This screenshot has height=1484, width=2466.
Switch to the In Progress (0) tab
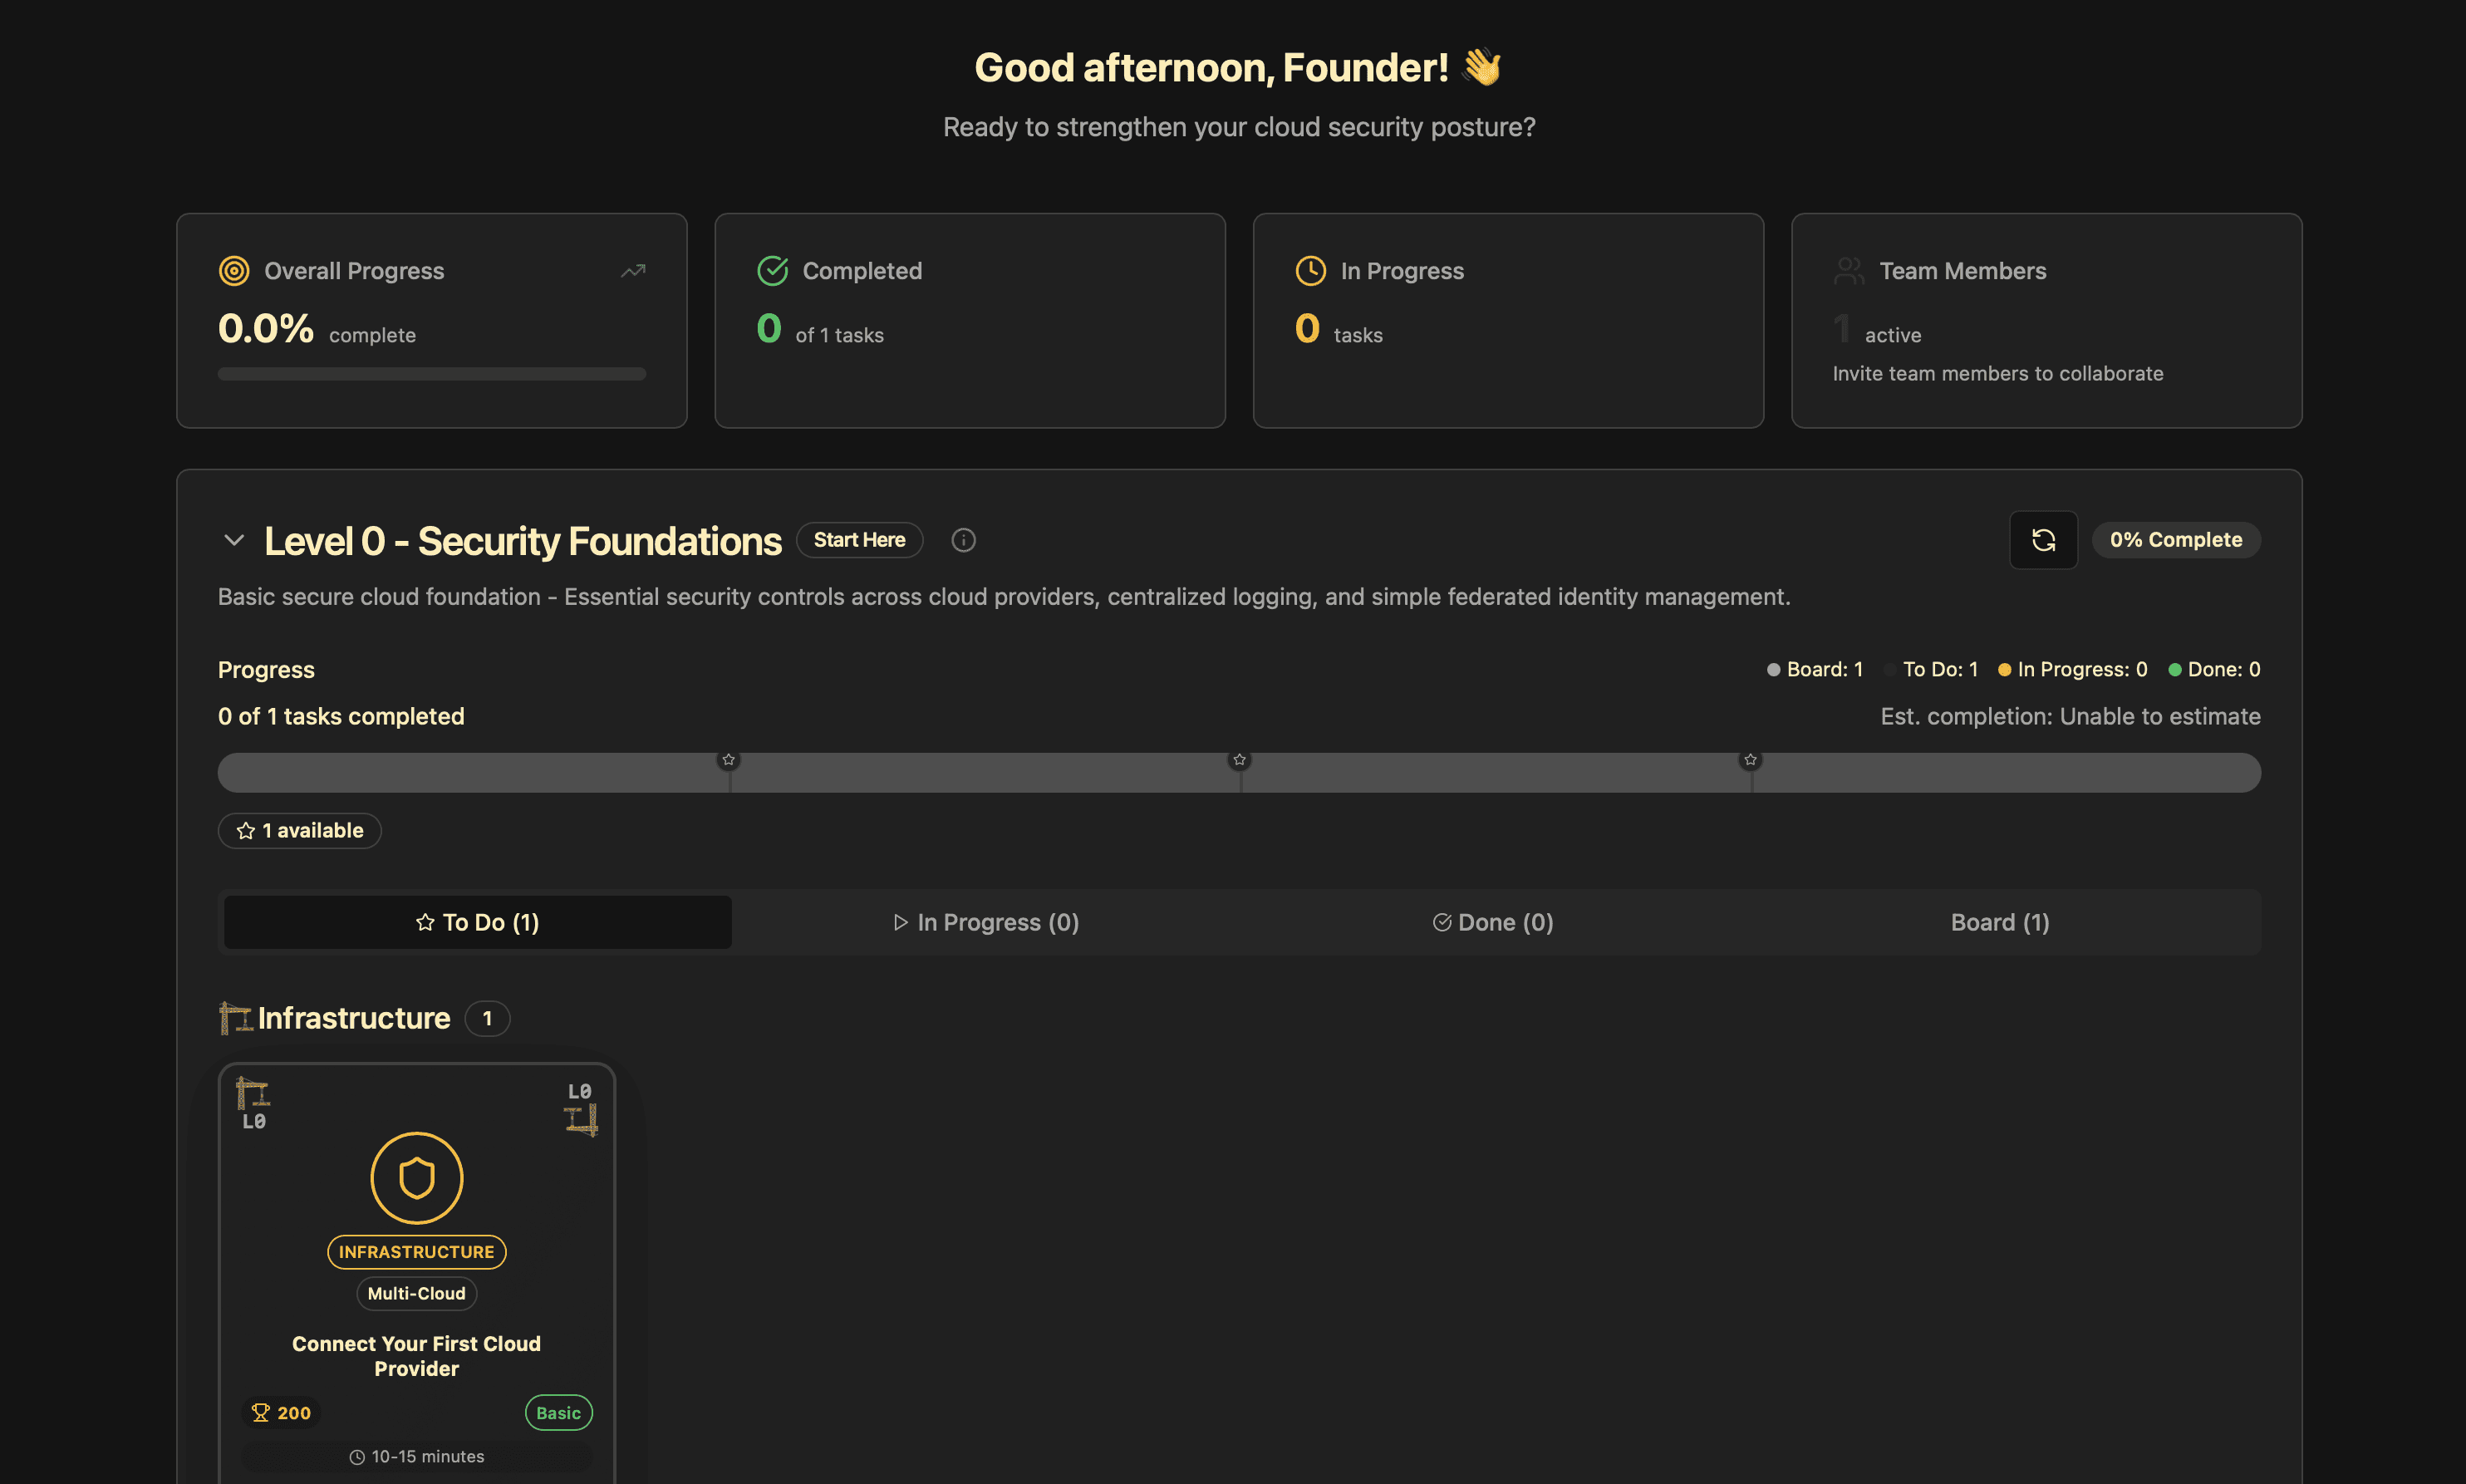pos(986,922)
